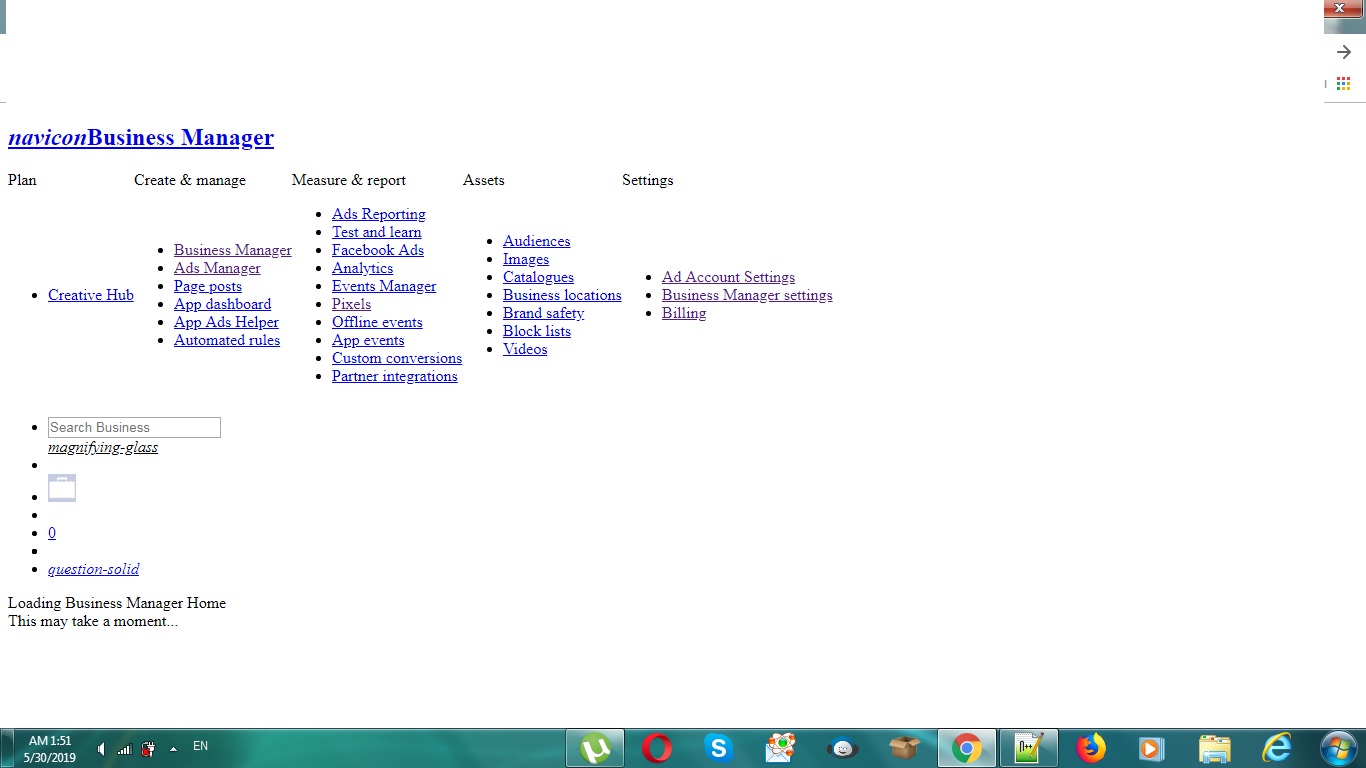Open uTorrent from the taskbar
The width and height of the screenshot is (1366, 768).
[x=595, y=748]
